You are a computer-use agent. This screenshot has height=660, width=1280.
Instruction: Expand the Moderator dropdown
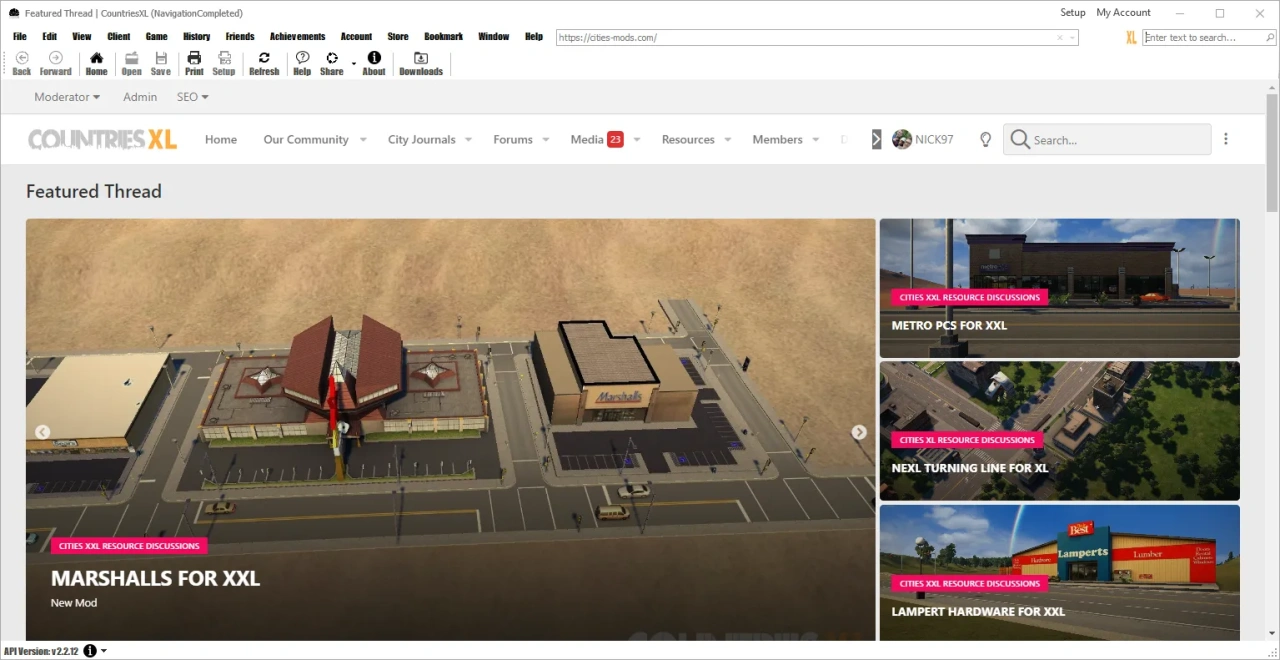[x=67, y=97]
